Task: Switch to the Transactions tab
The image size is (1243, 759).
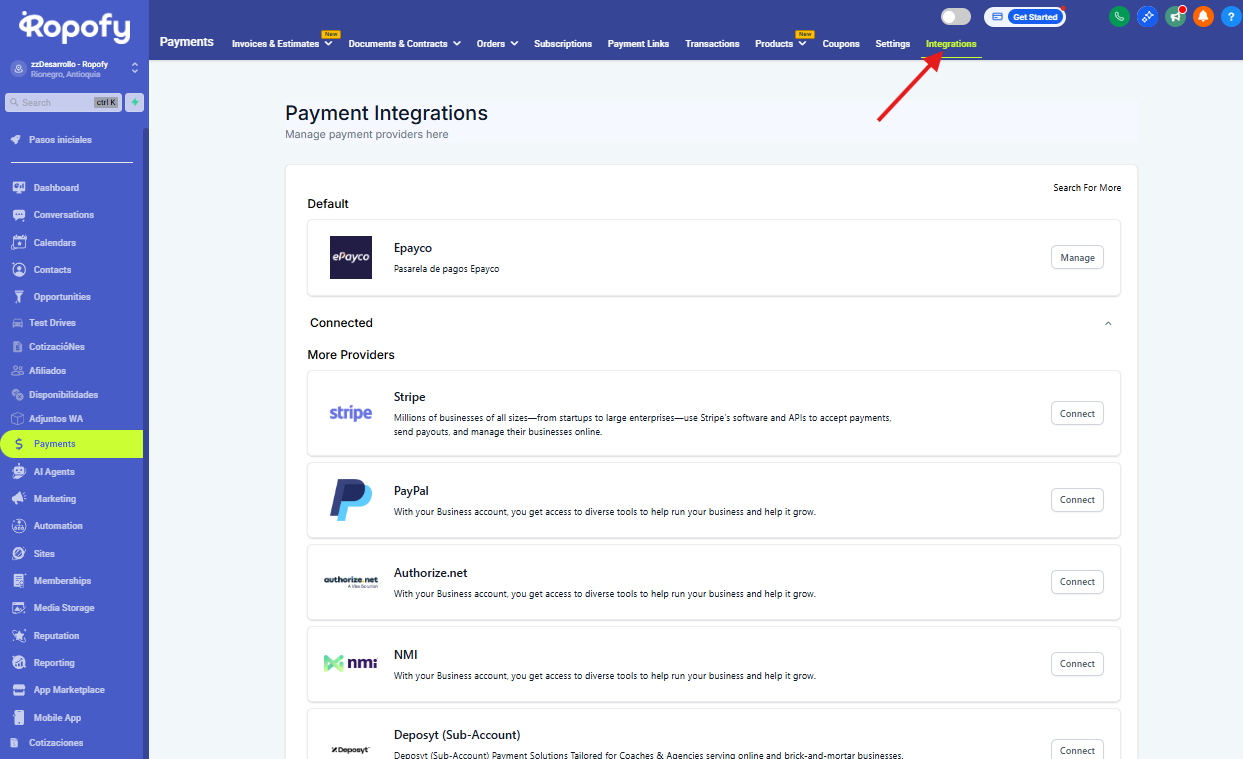Action: point(712,44)
